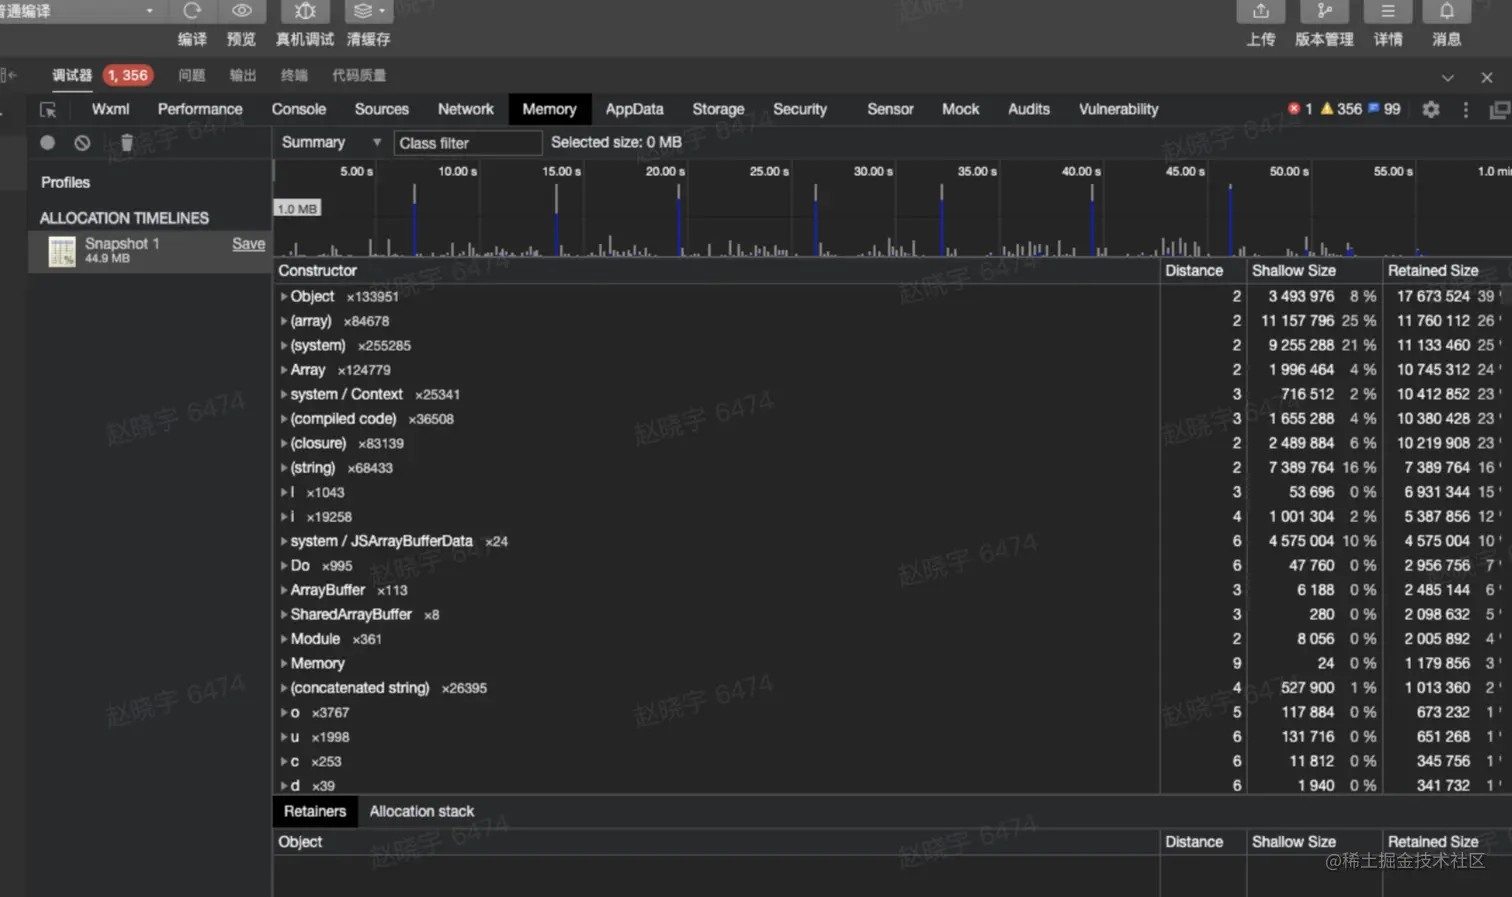1512x897 pixels.
Task: Click the upload icon
Action: click(x=1261, y=11)
